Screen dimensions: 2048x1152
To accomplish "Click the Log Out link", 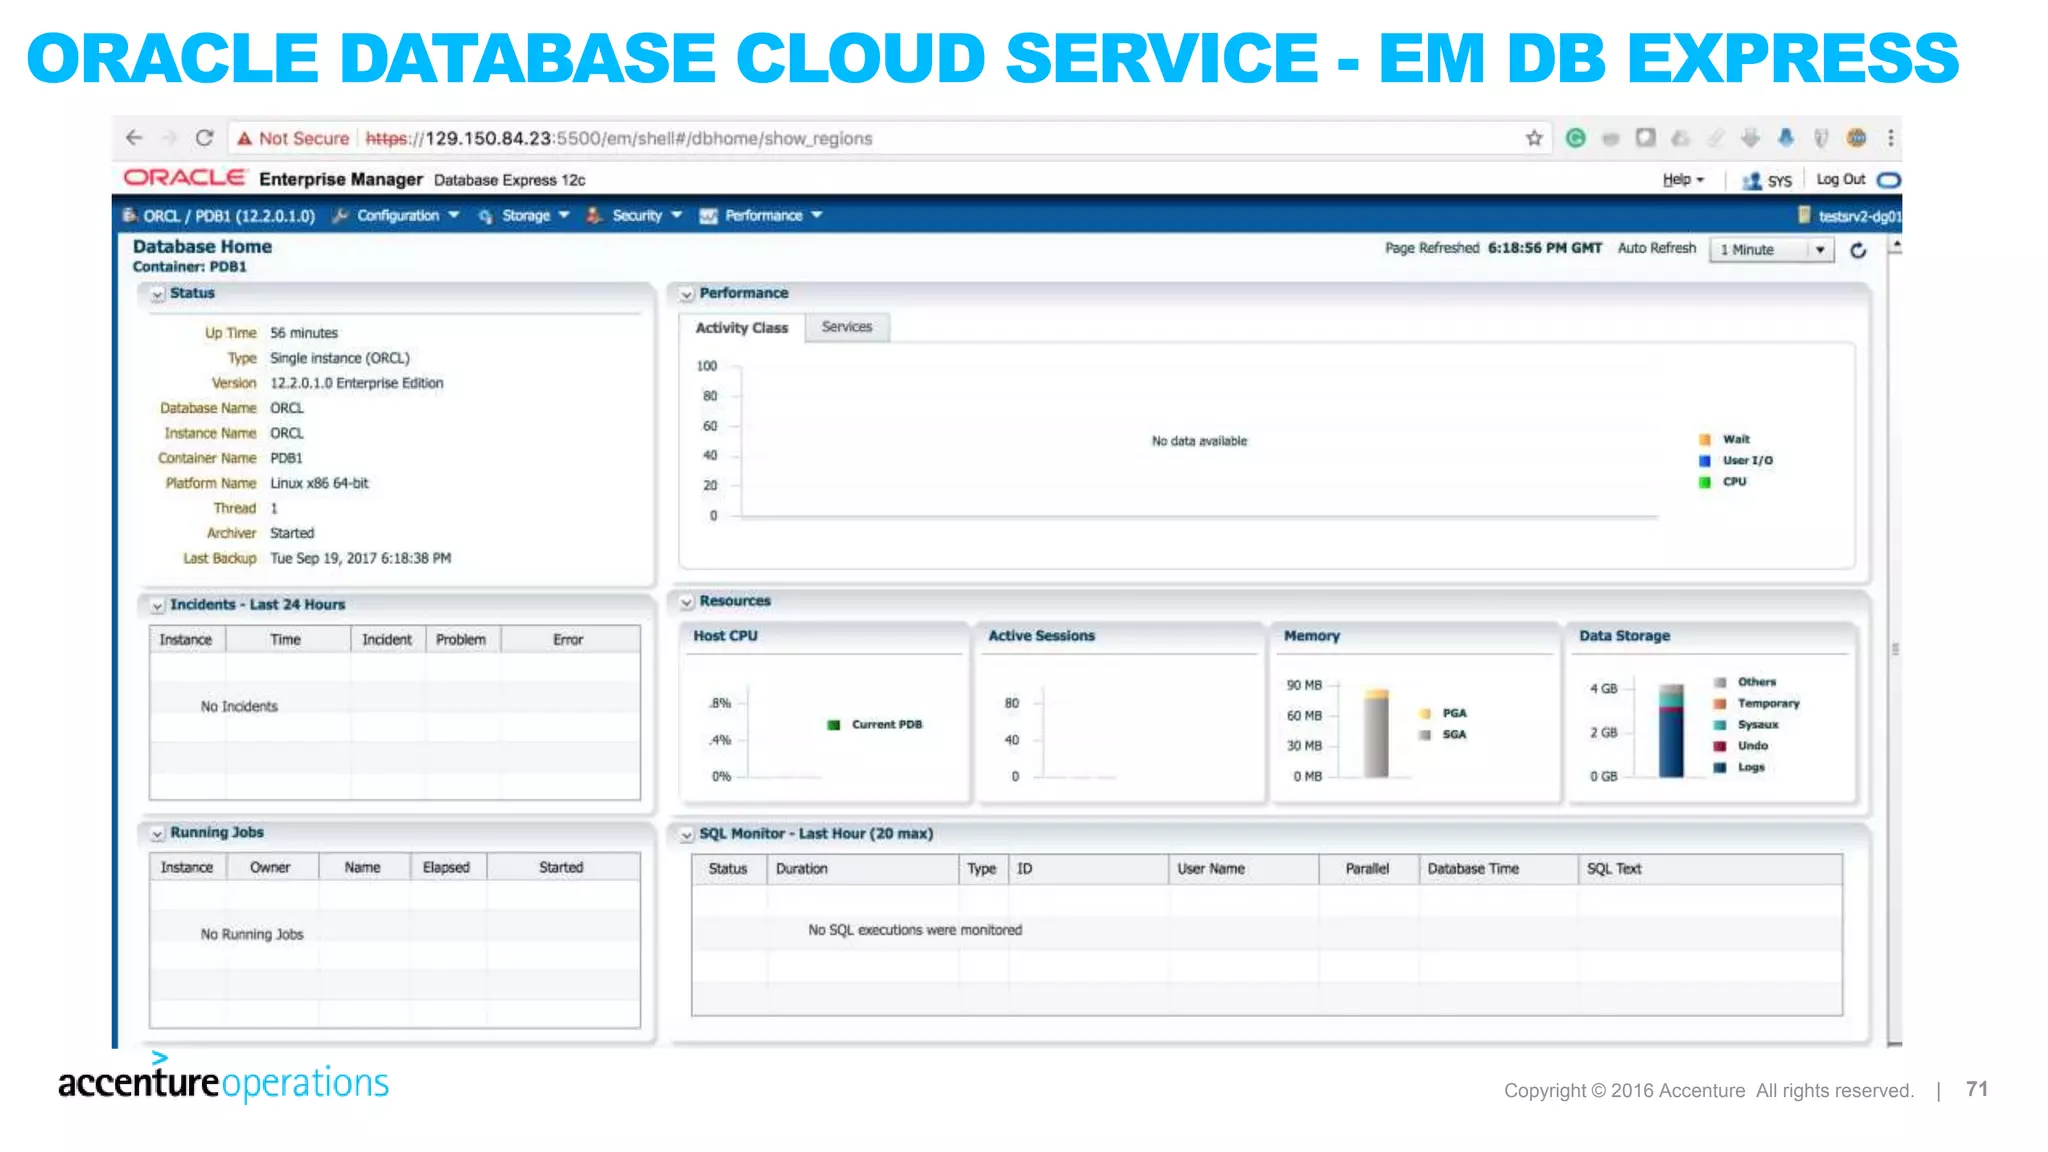I will coord(1840,179).
